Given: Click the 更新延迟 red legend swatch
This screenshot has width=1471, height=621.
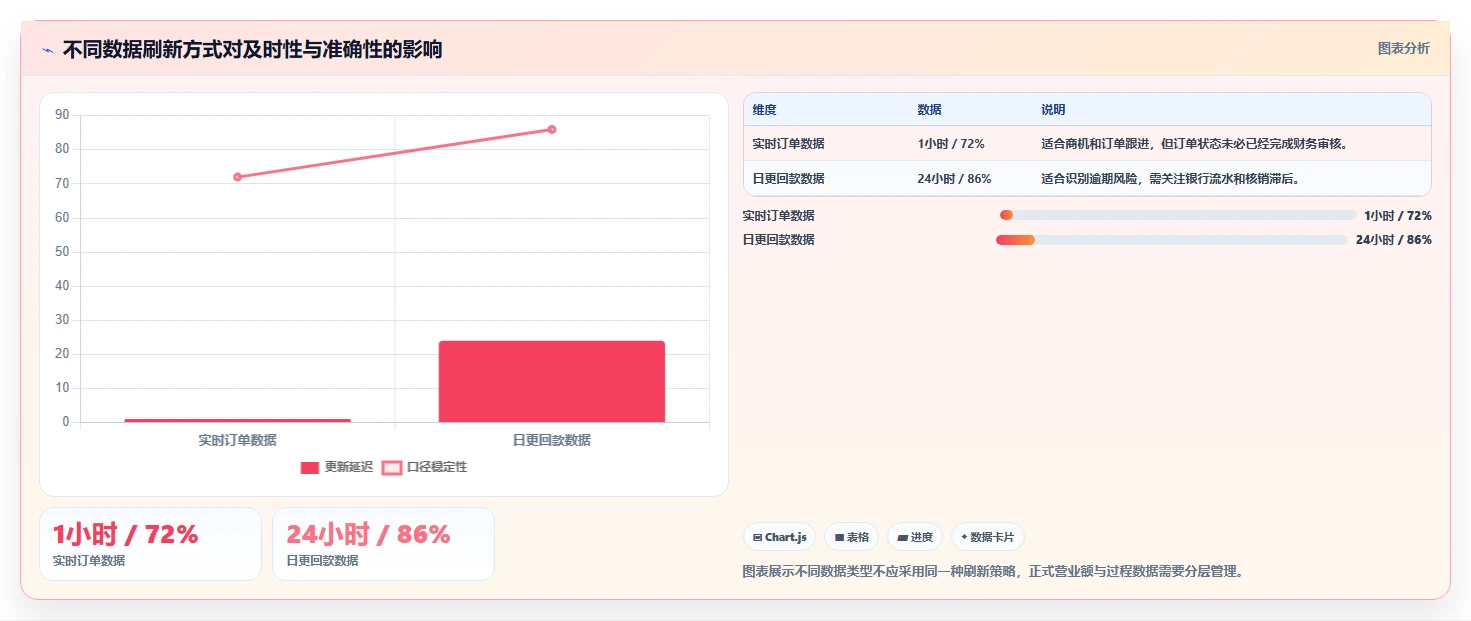Looking at the screenshot, I should (x=309, y=467).
